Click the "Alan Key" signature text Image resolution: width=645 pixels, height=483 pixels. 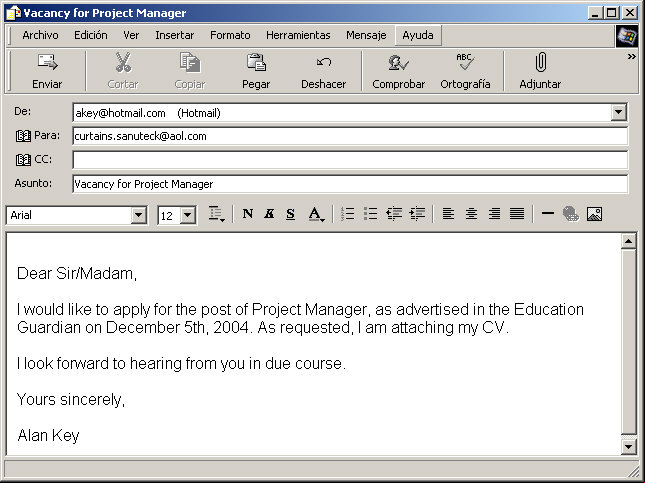(48, 435)
